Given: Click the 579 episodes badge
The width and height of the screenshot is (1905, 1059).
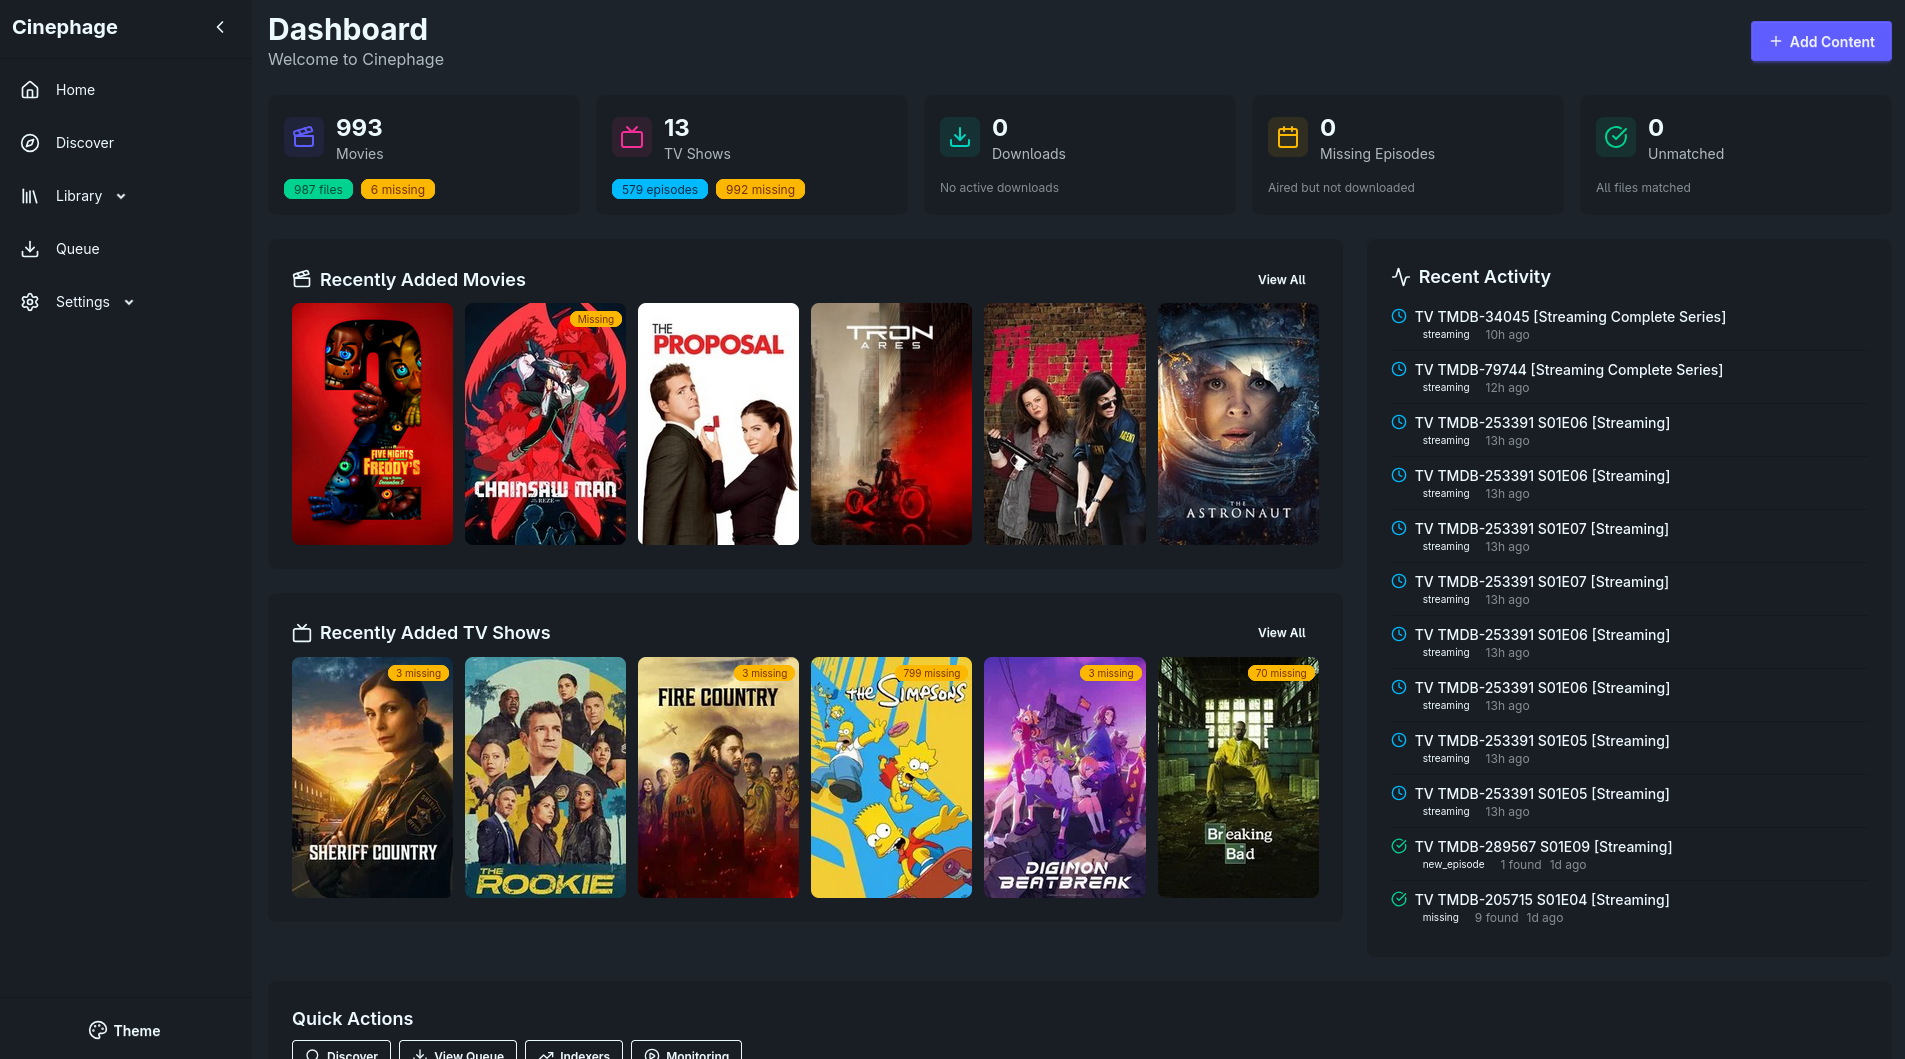Looking at the screenshot, I should (659, 190).
